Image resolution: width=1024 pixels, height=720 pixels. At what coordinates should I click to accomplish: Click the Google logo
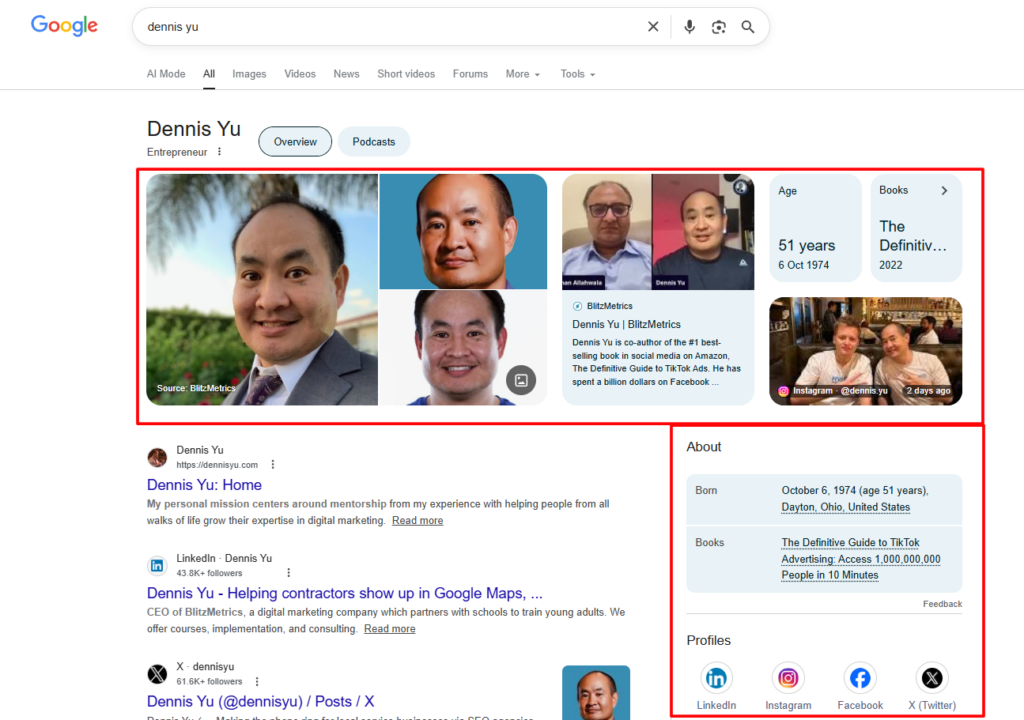tap(64, 26)
